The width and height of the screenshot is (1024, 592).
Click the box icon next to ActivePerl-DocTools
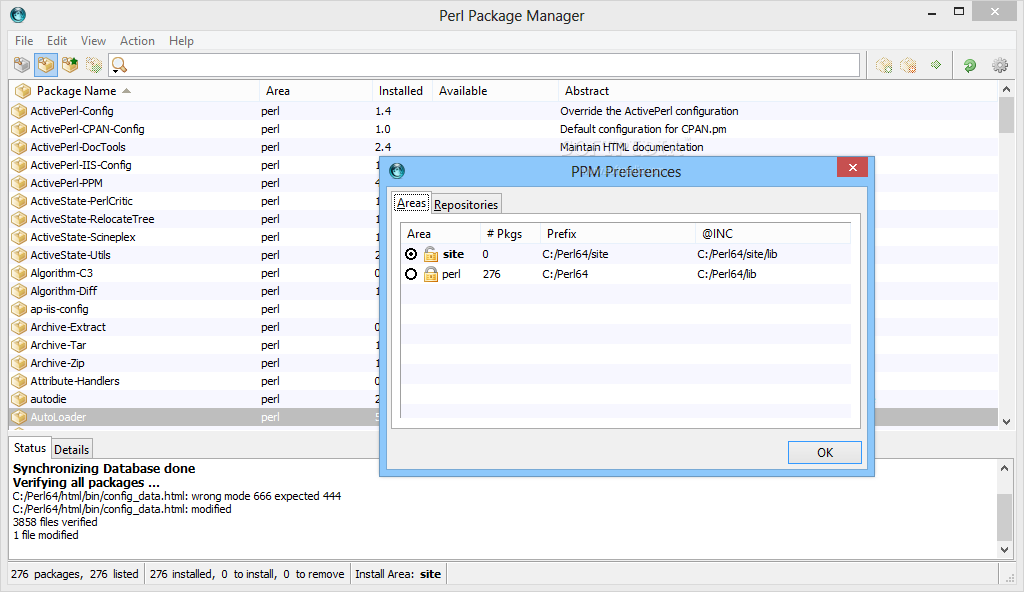click(19, 147)
